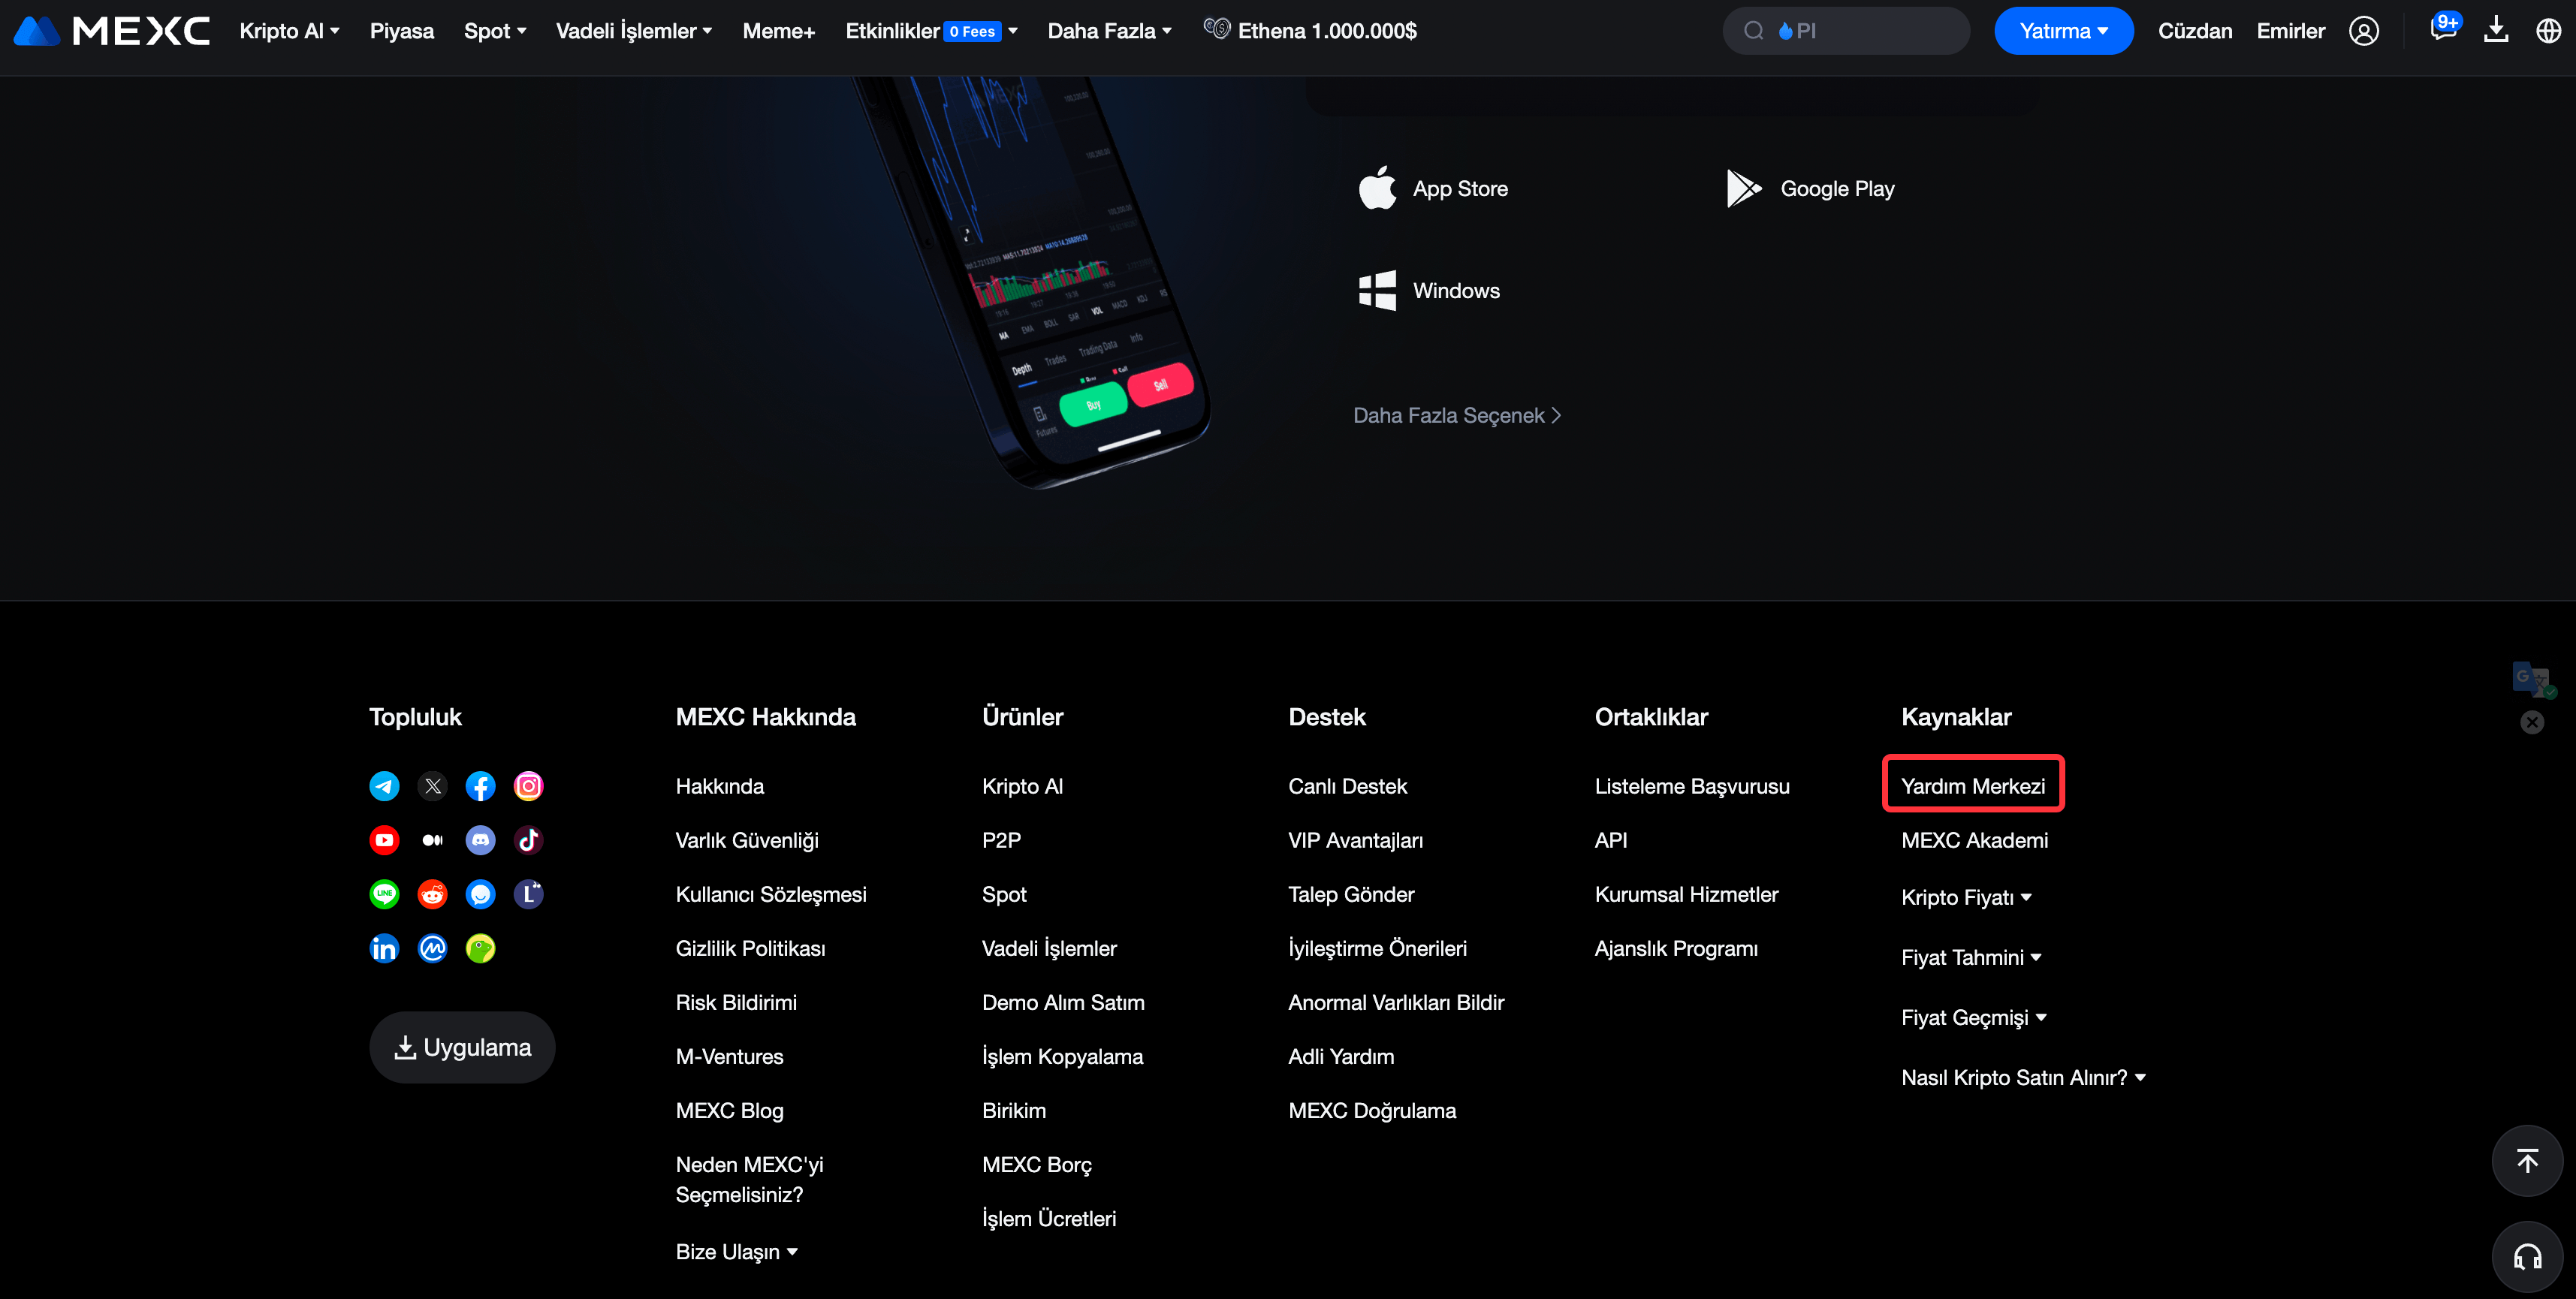Dismiss the translate widget close icon

pyautogui.click(x=2532, y=722)
